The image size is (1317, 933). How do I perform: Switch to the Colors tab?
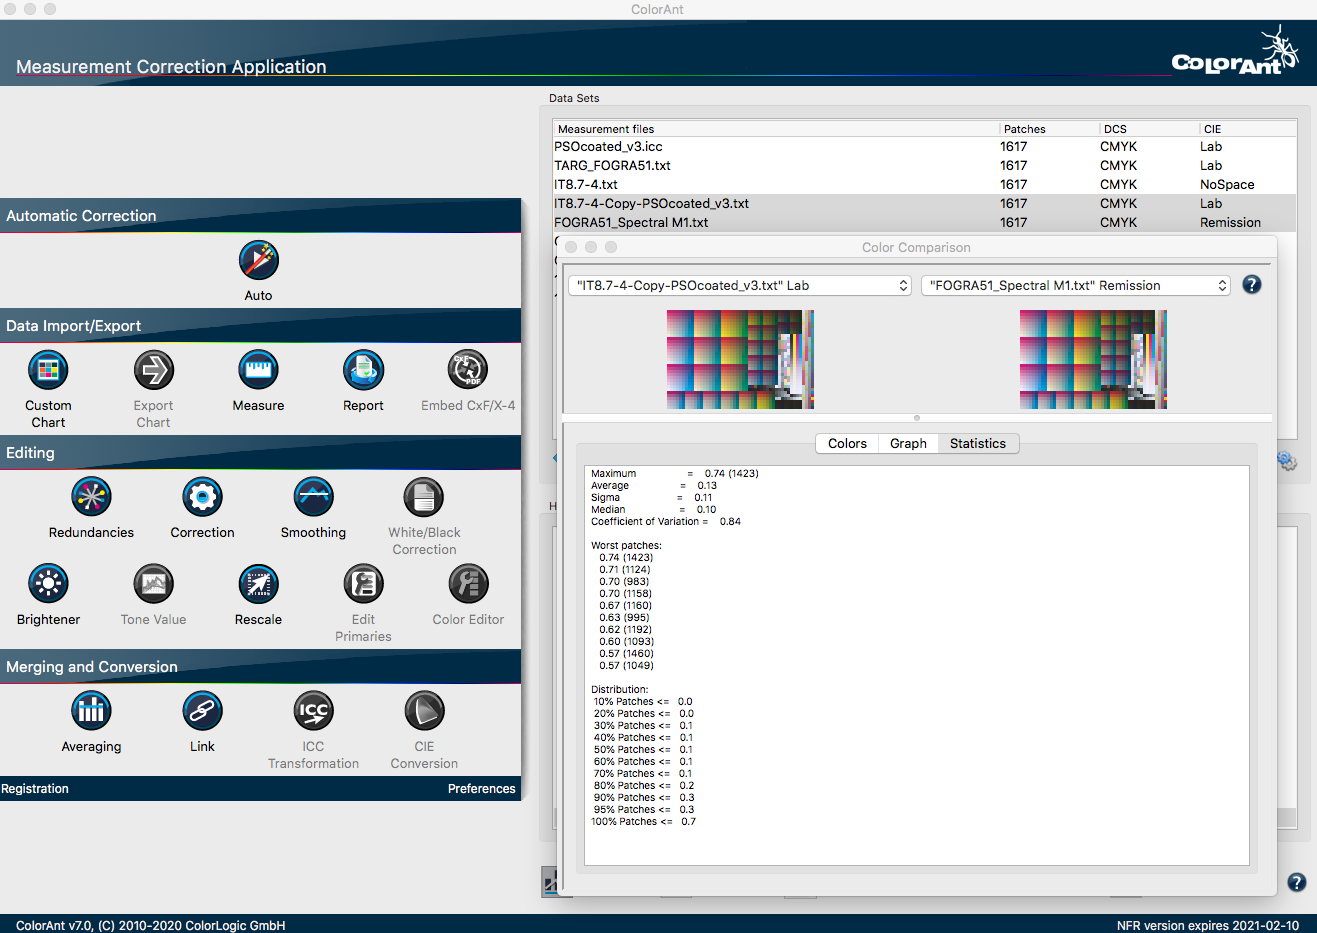(x=847, y=444)
